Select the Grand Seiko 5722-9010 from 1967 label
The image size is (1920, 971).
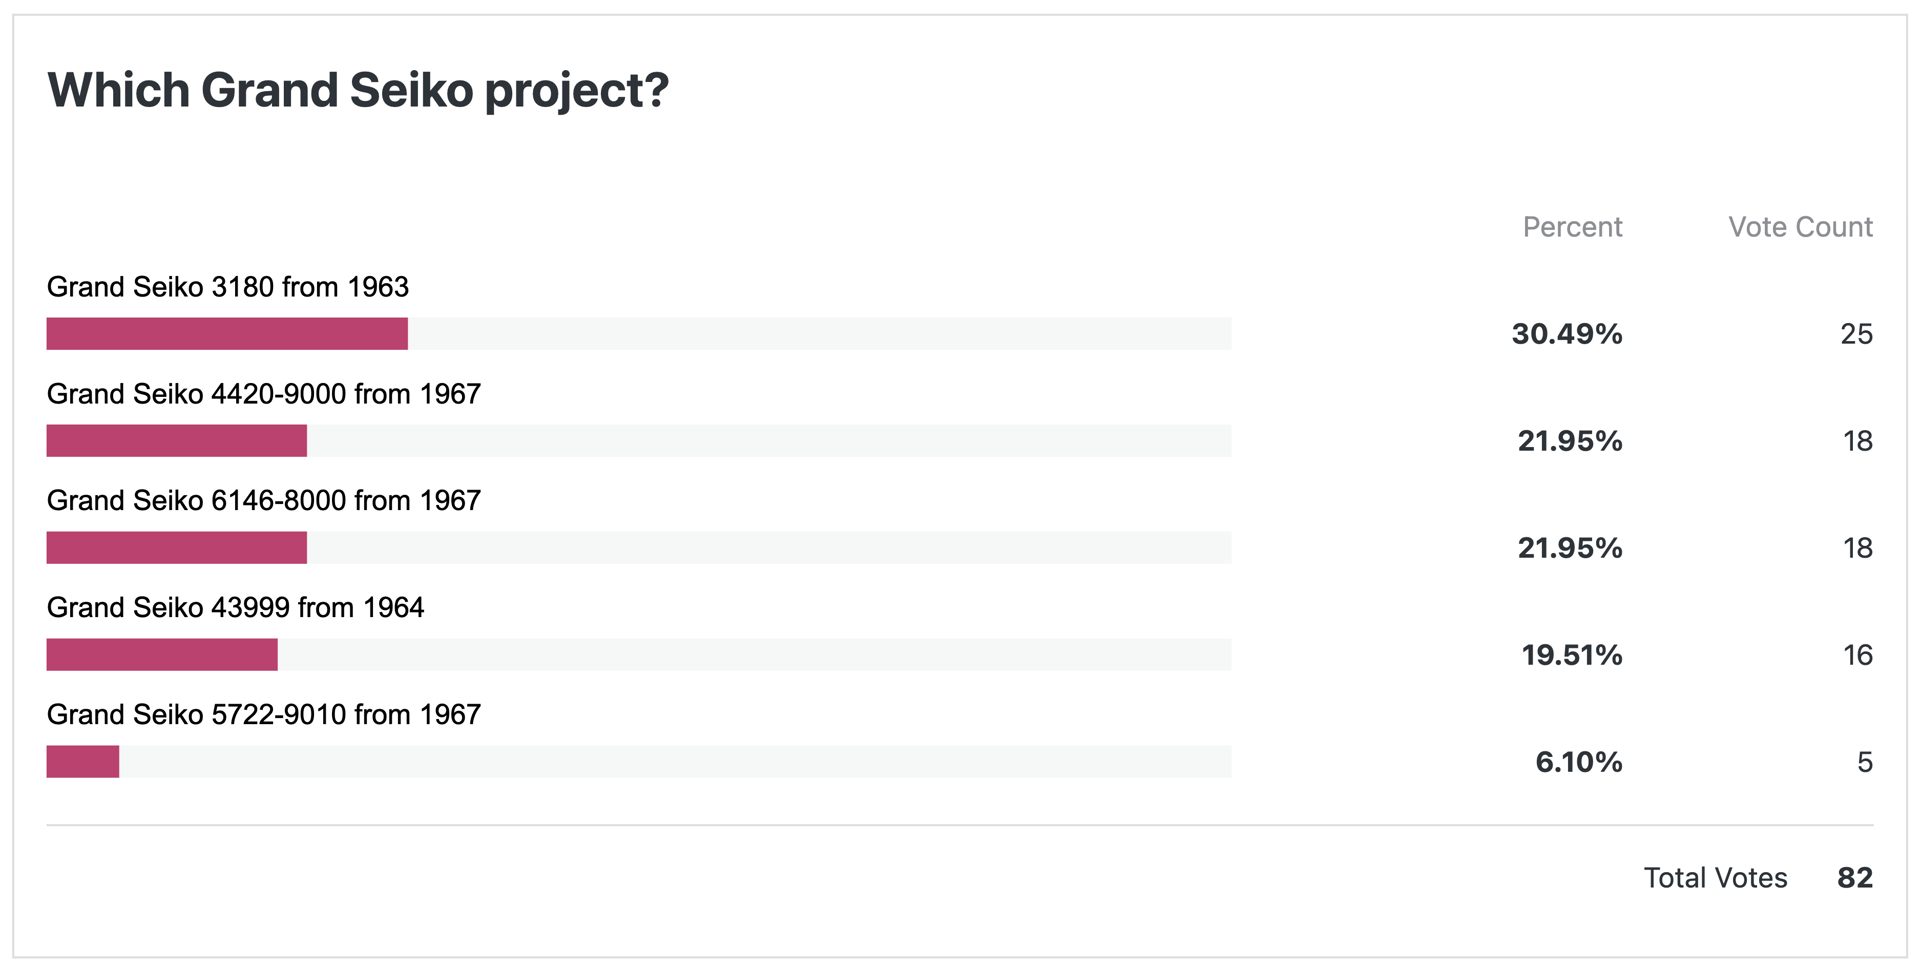tap(264, 715)
